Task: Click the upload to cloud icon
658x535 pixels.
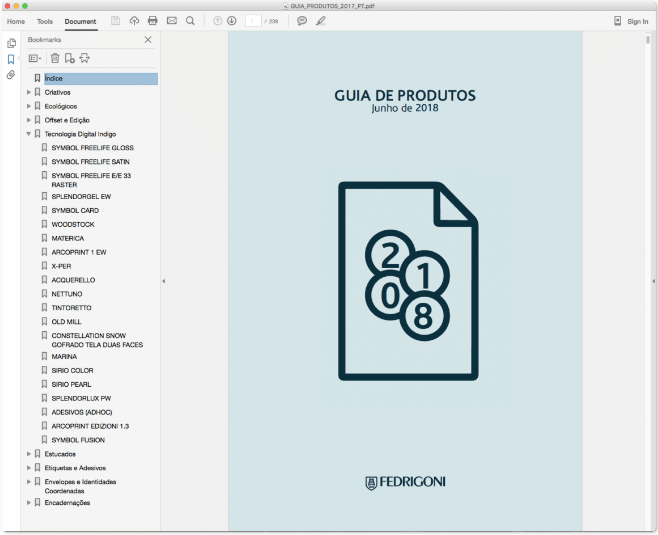Action: pyautogui.click(x=135, y=21)
